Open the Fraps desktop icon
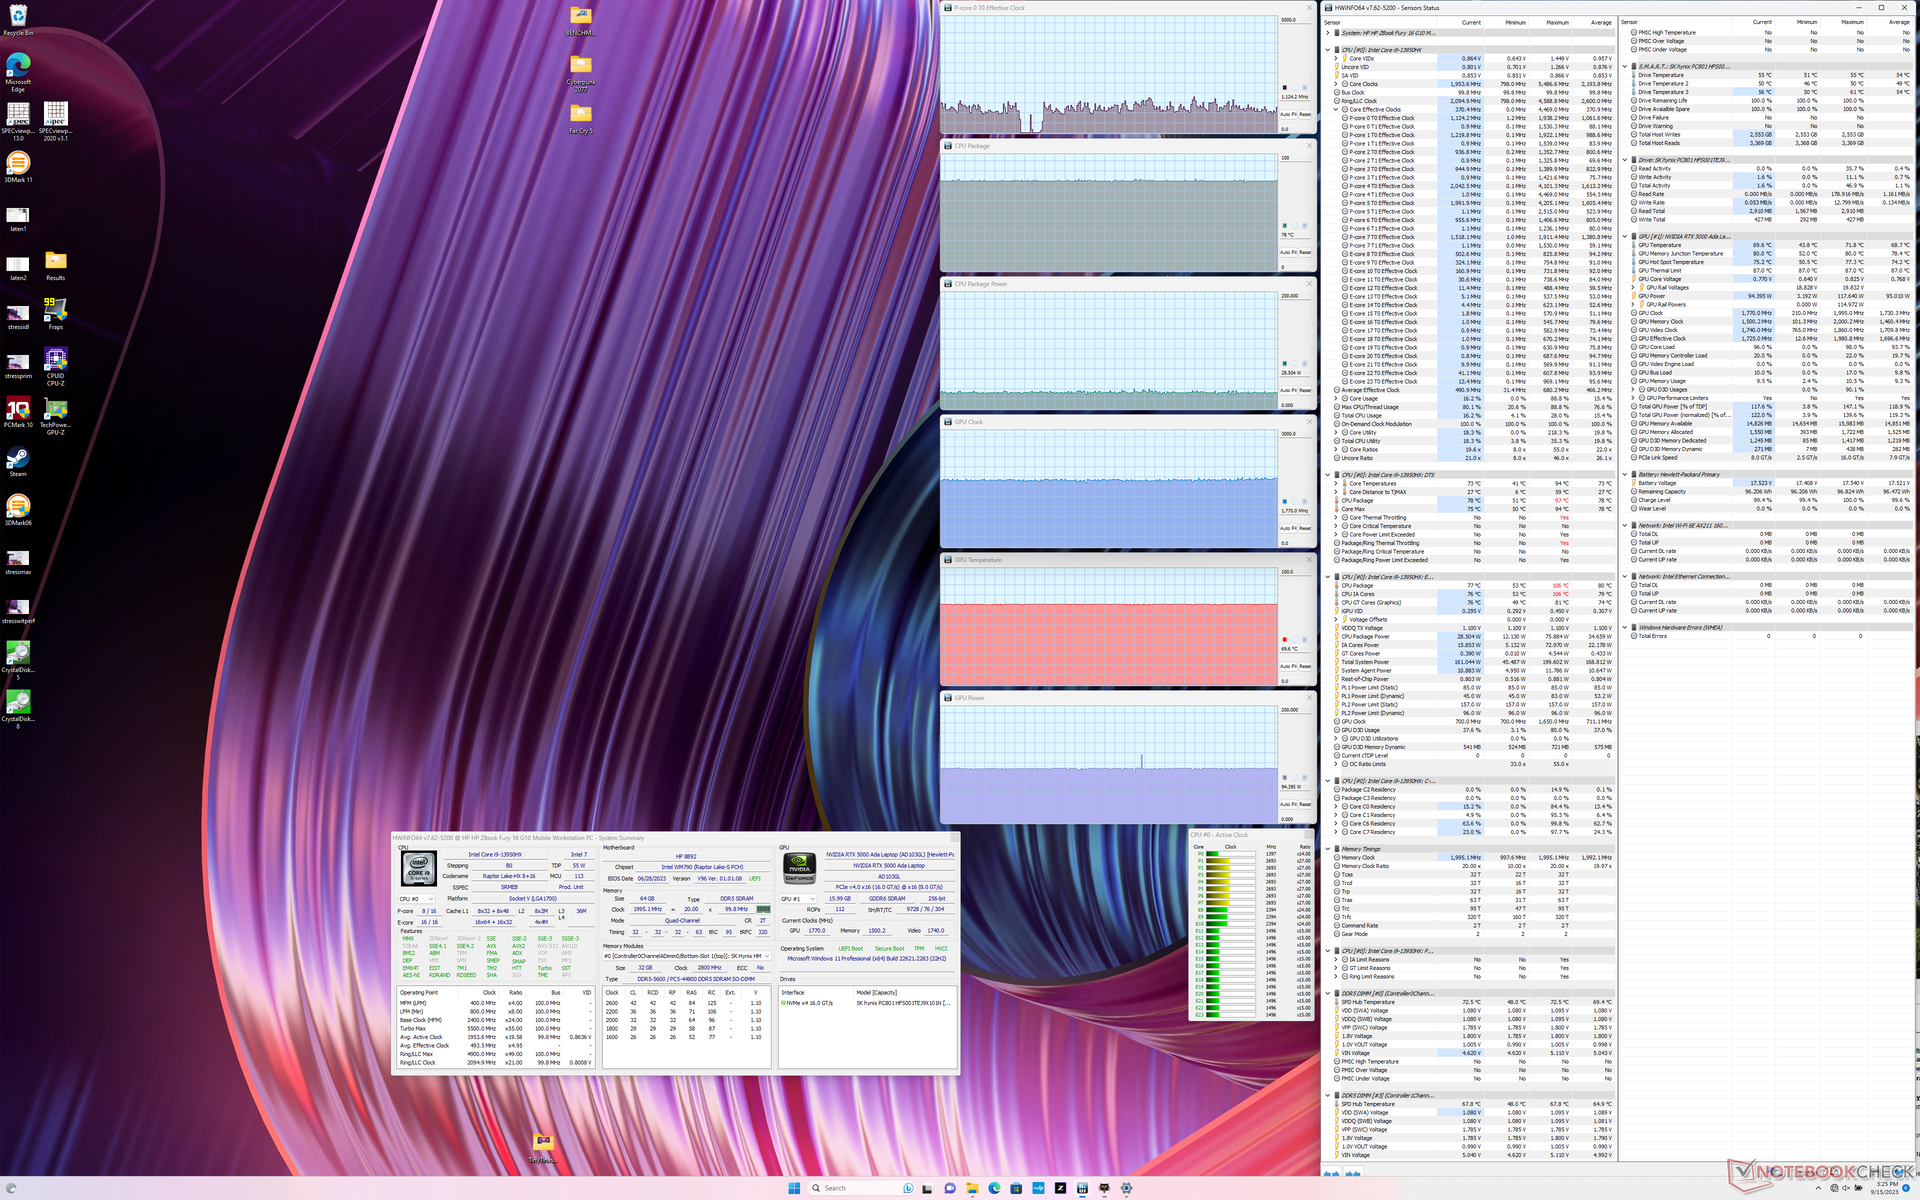Screen dimensions: 1920x1200 pos(55,310)
